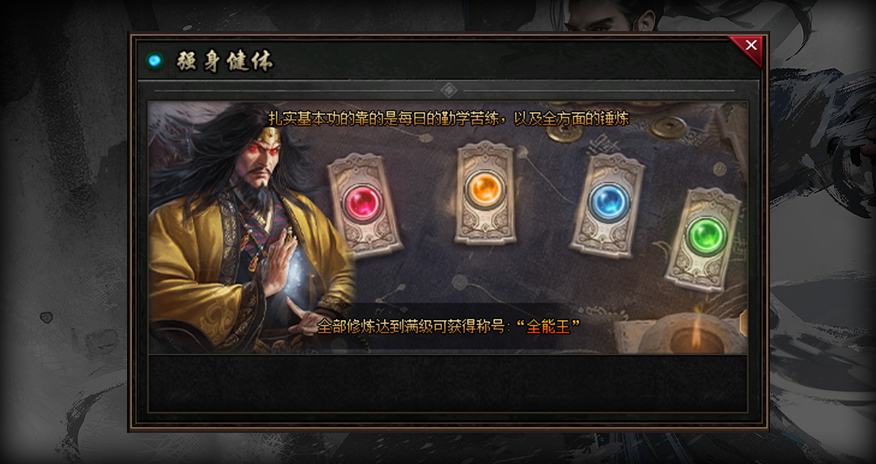The width and height of the screenshot is (876, 464).
Task: Select the green orb tablet
Action: click(x=703, y=239)
